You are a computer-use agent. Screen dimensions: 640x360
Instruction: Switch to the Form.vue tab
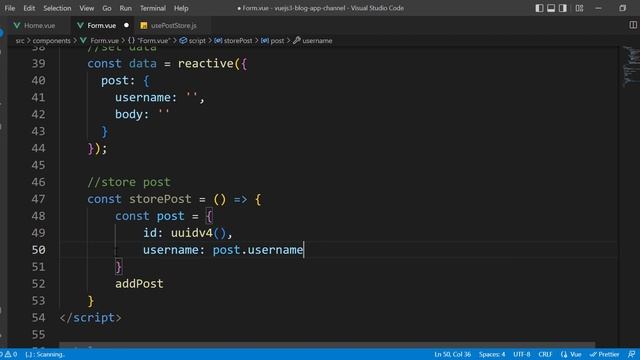102,25
